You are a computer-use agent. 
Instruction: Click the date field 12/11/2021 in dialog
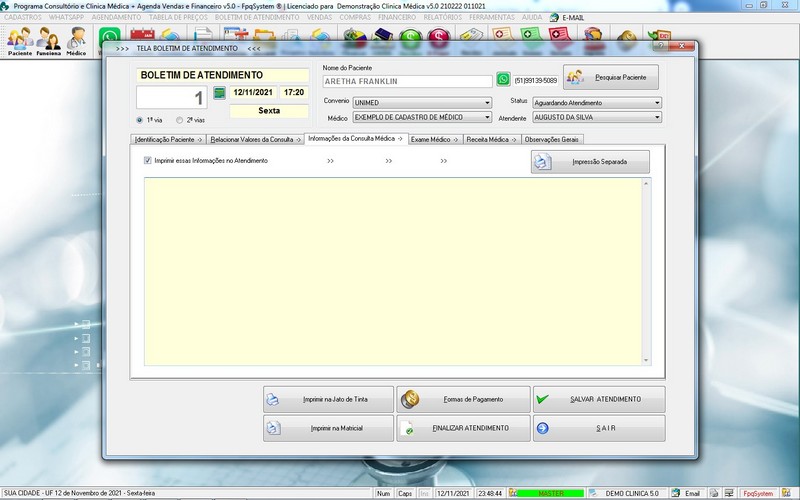(x=253, y=92)
